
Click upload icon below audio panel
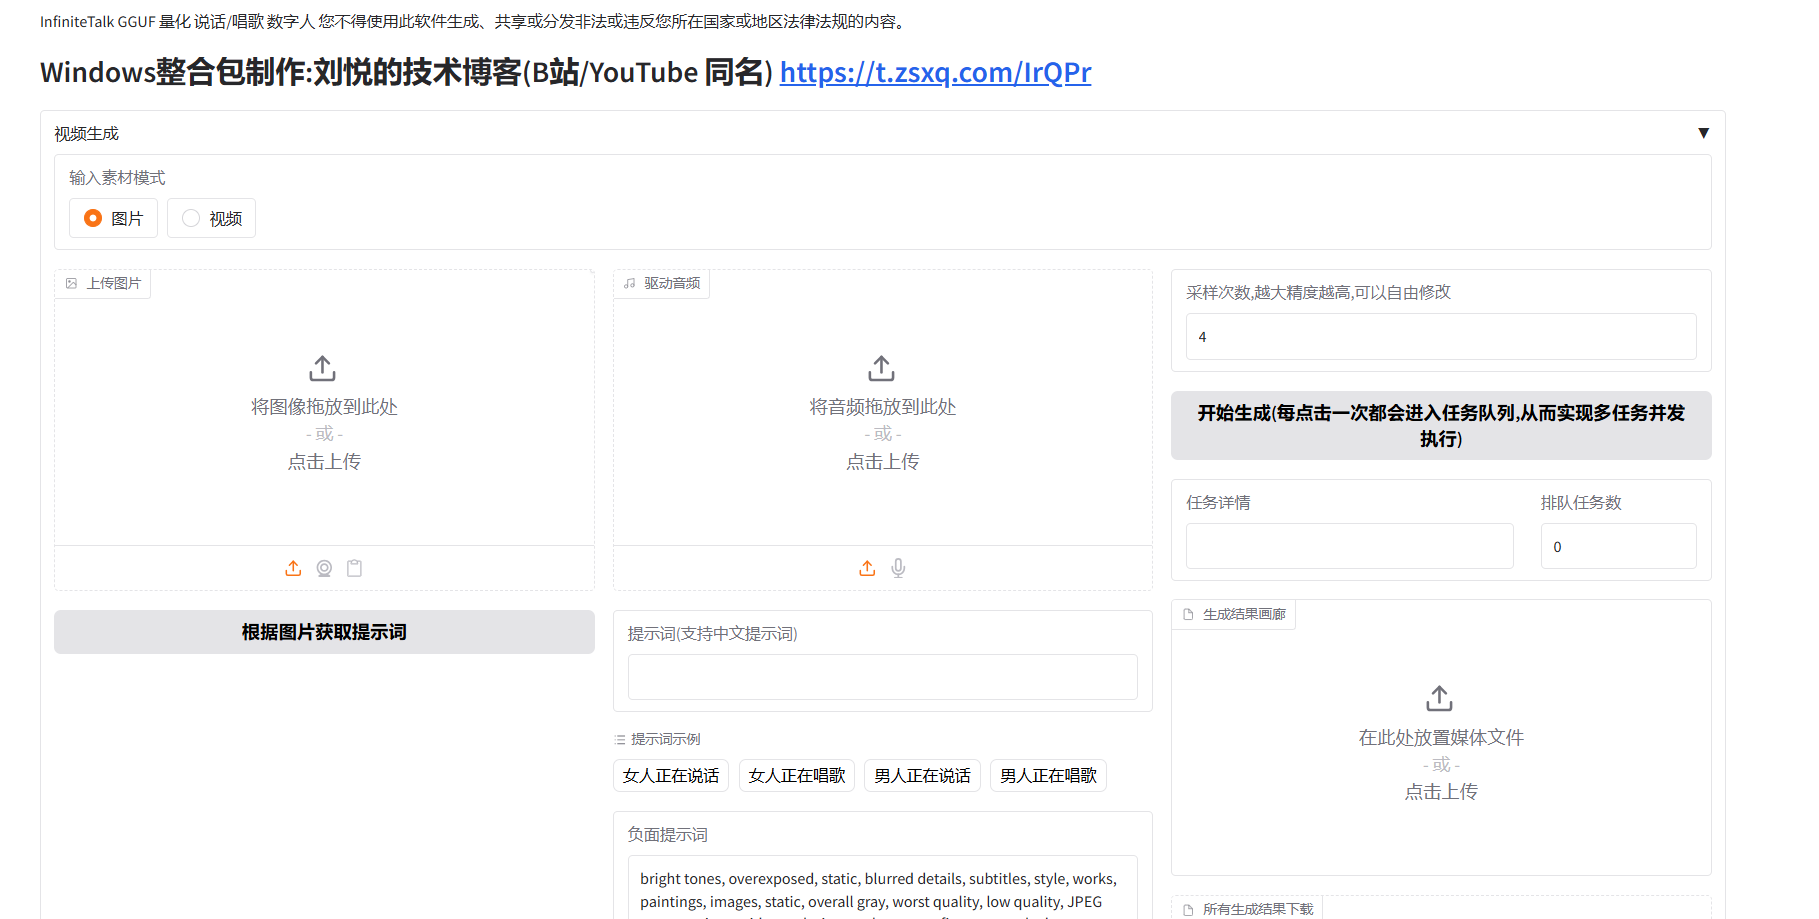tap(867, 568)
